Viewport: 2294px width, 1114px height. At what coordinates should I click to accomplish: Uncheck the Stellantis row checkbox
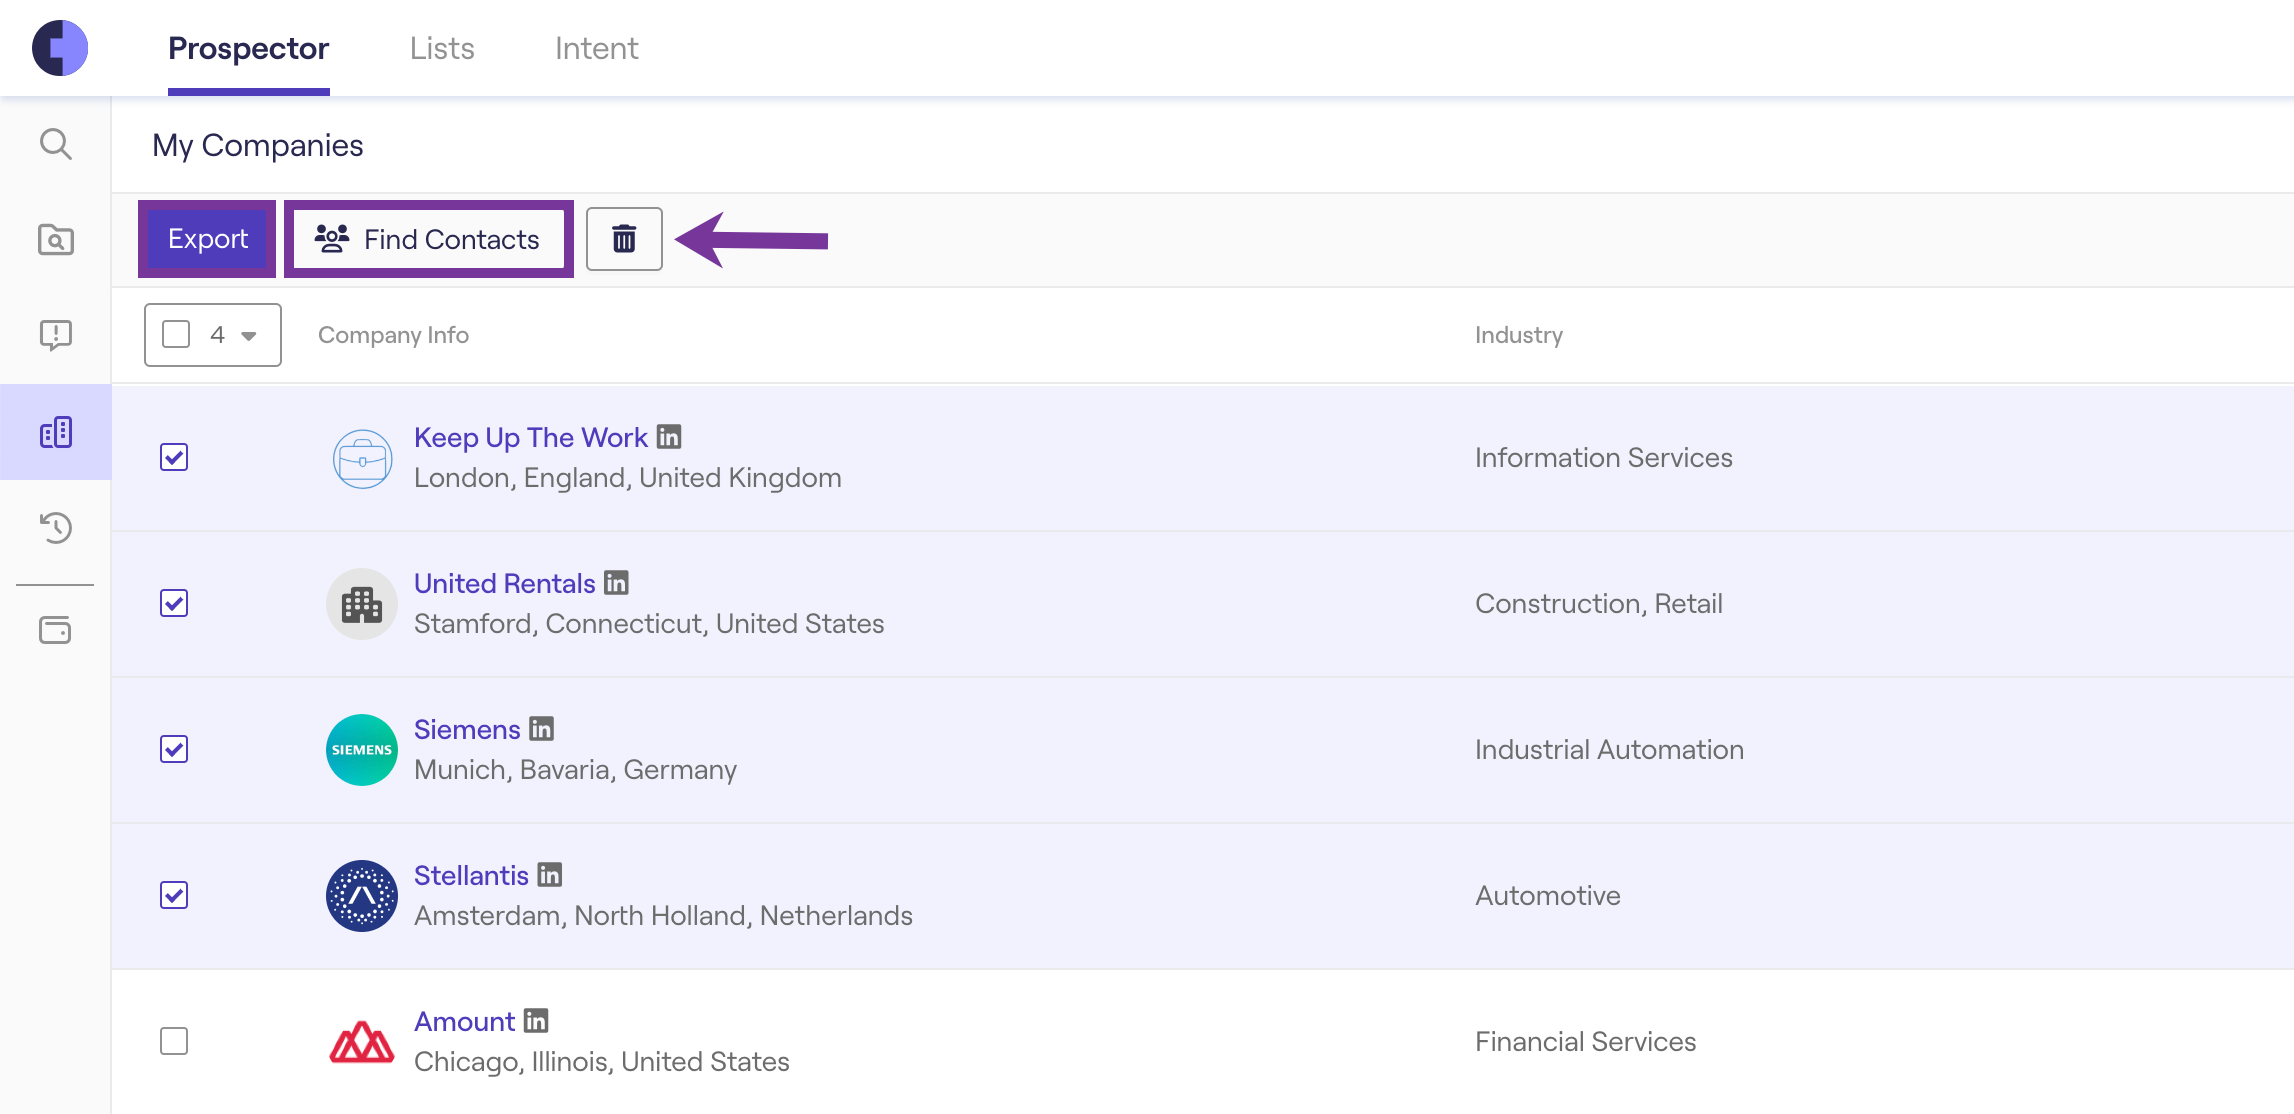174,895
